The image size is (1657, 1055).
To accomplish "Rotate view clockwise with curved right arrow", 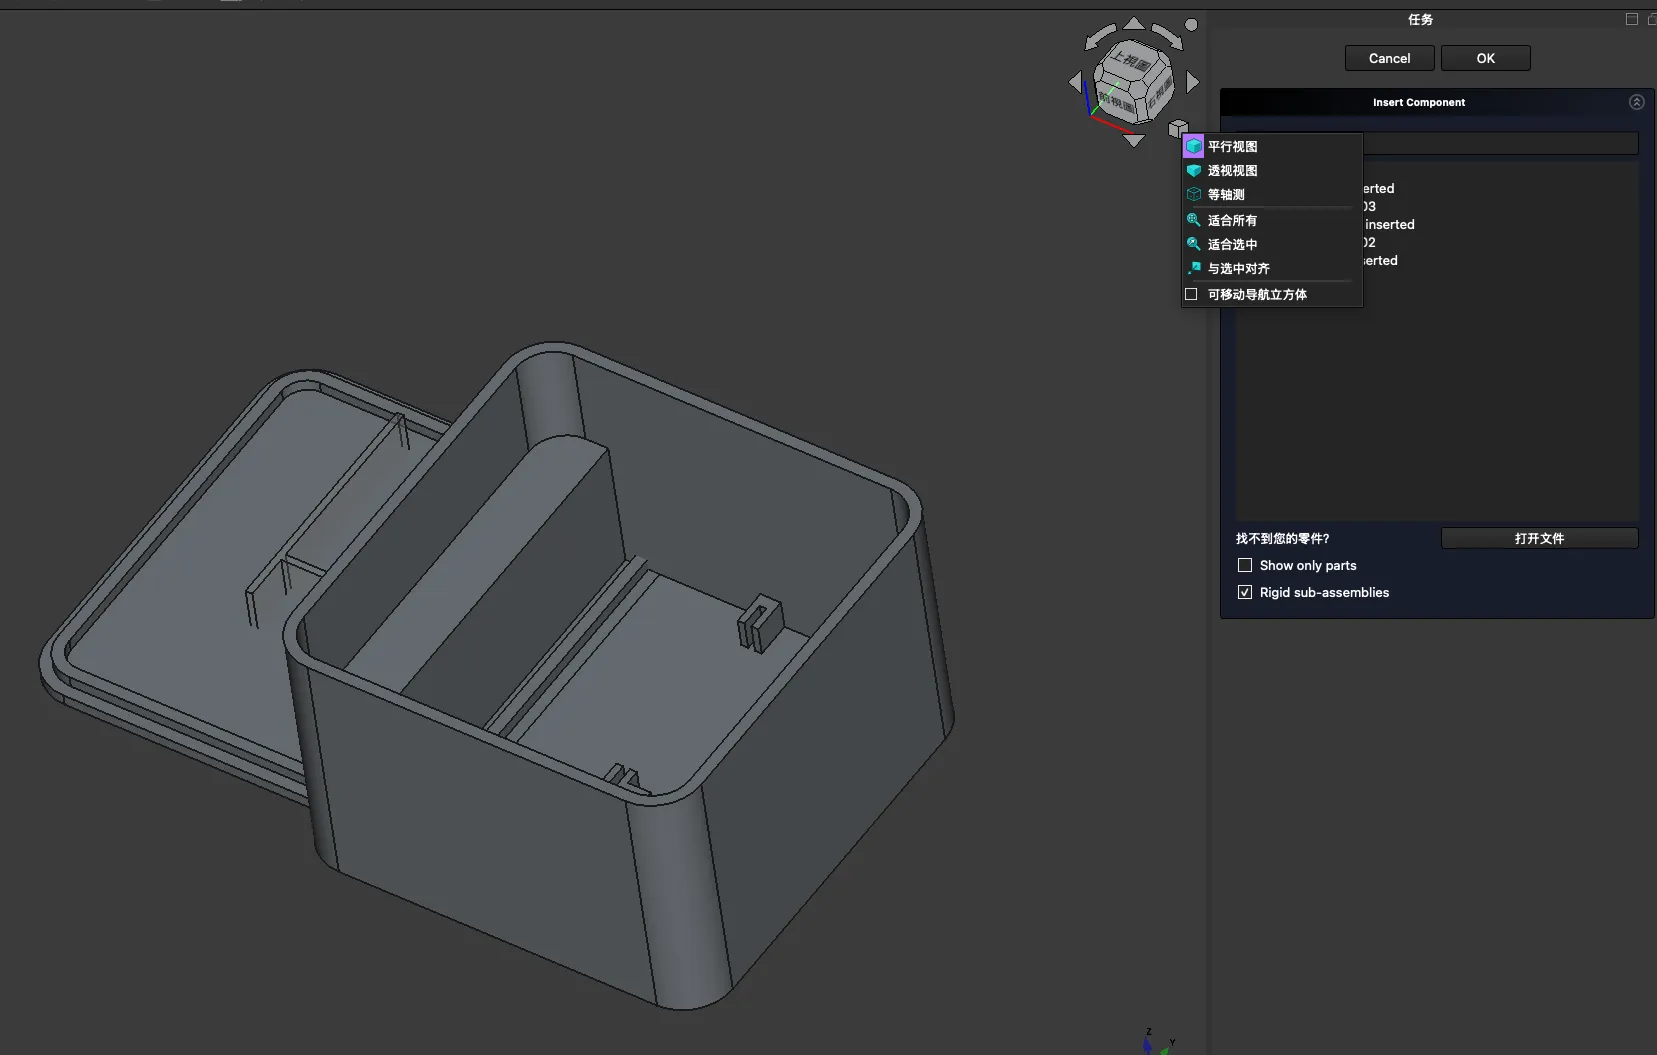I will coord(1167,36).
